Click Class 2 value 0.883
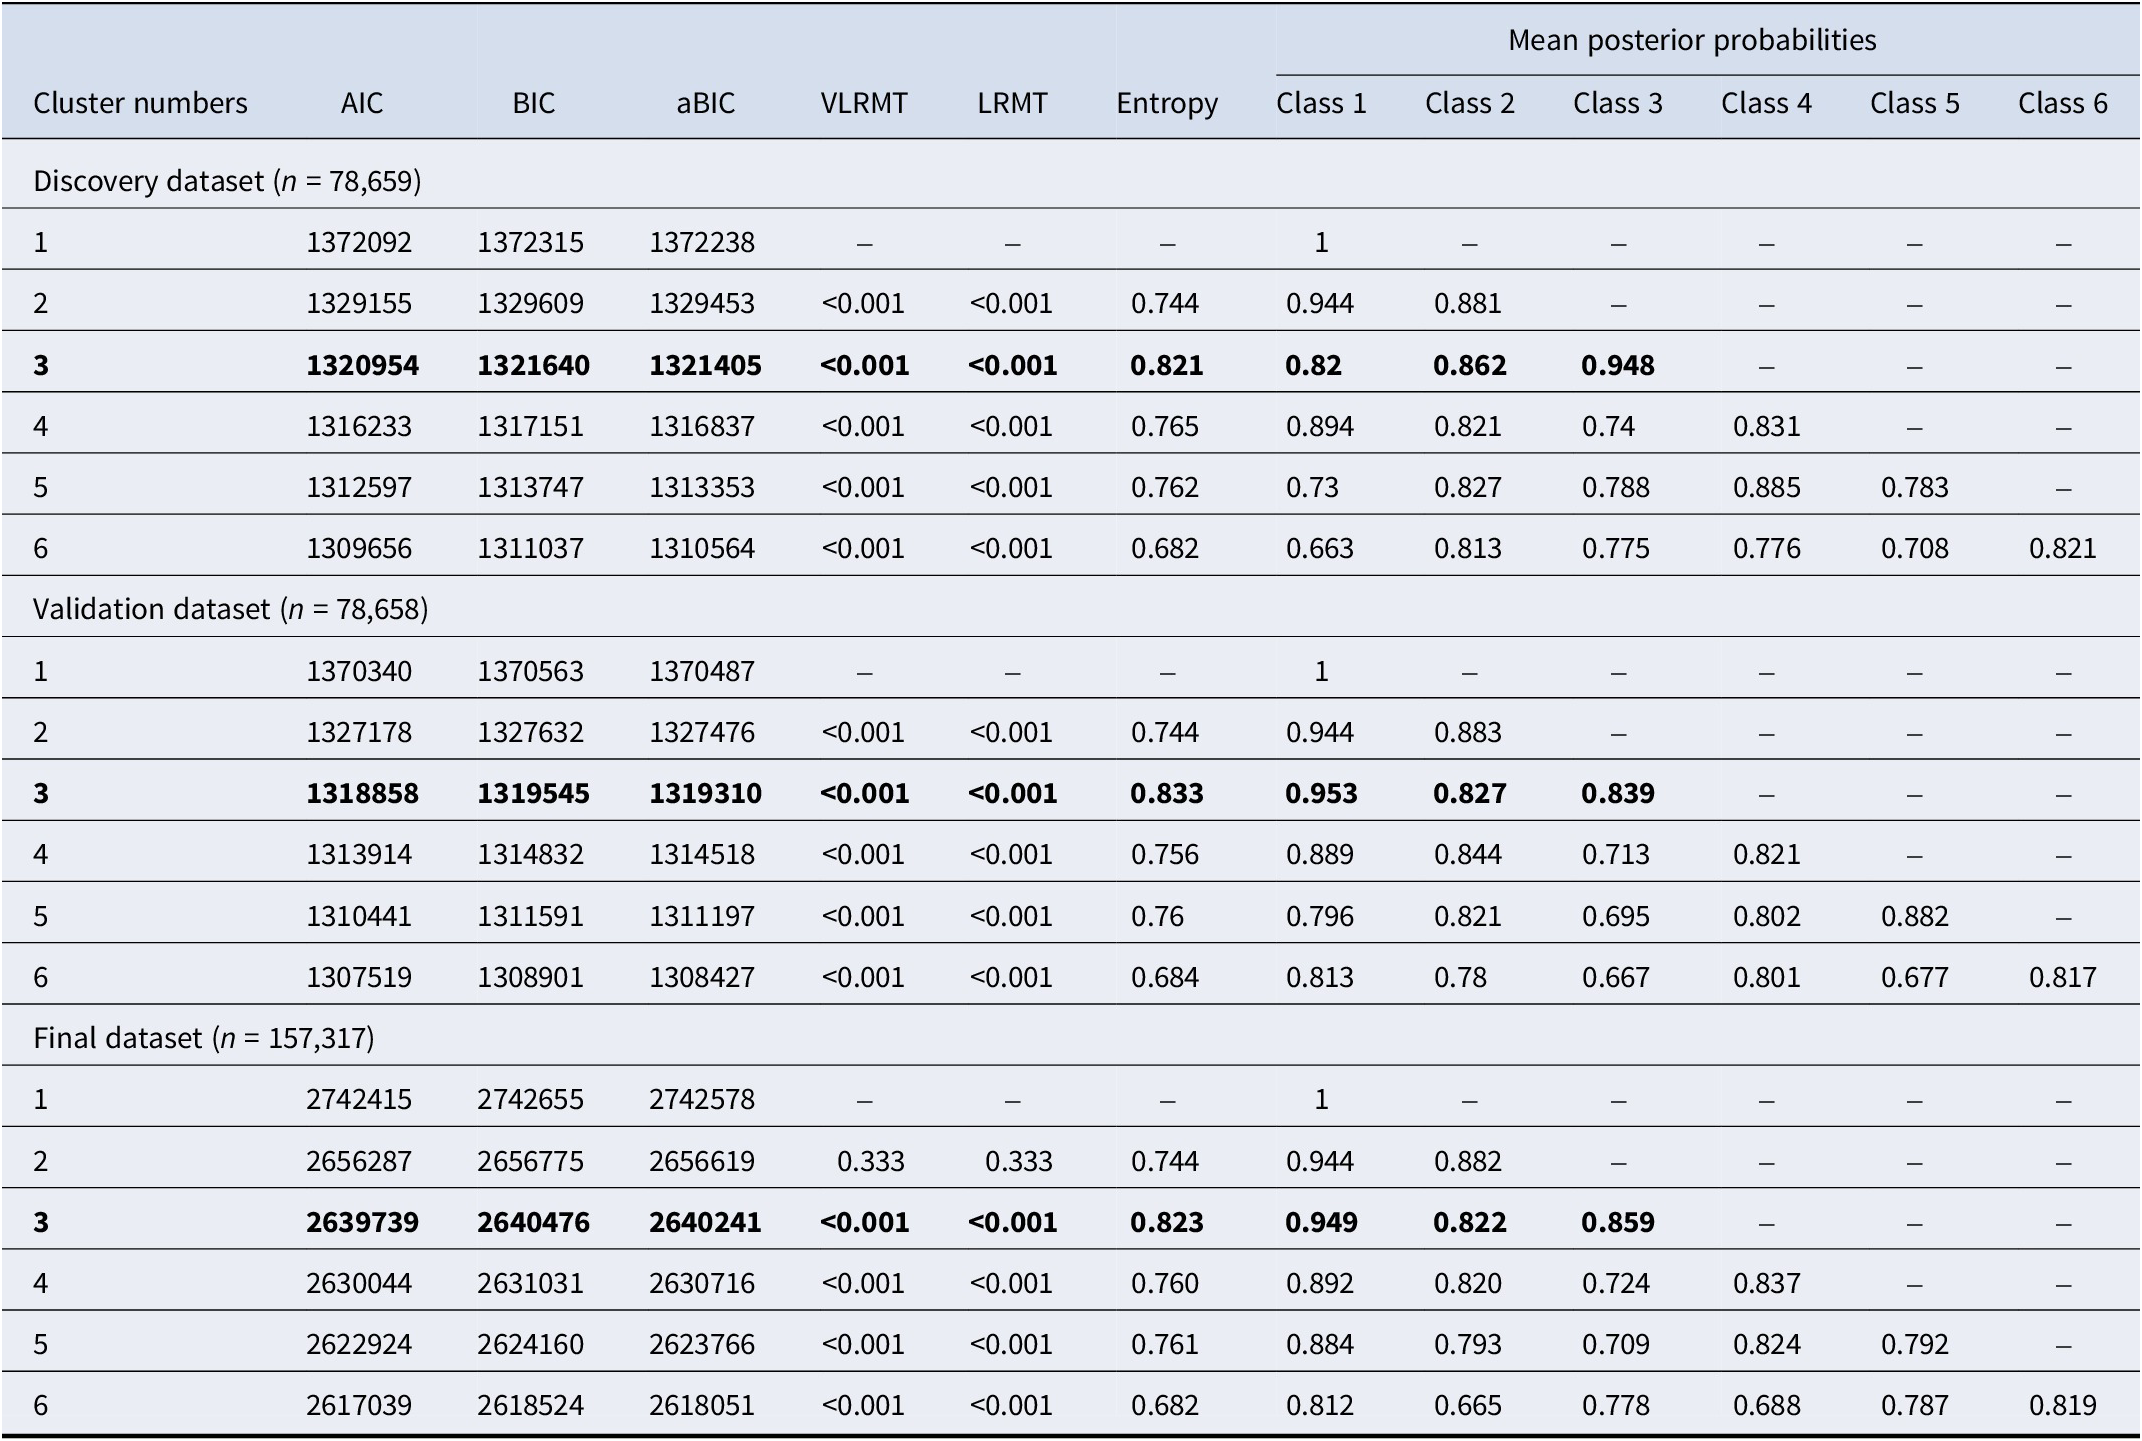2142x1441 pixels. coord(1468,732)
